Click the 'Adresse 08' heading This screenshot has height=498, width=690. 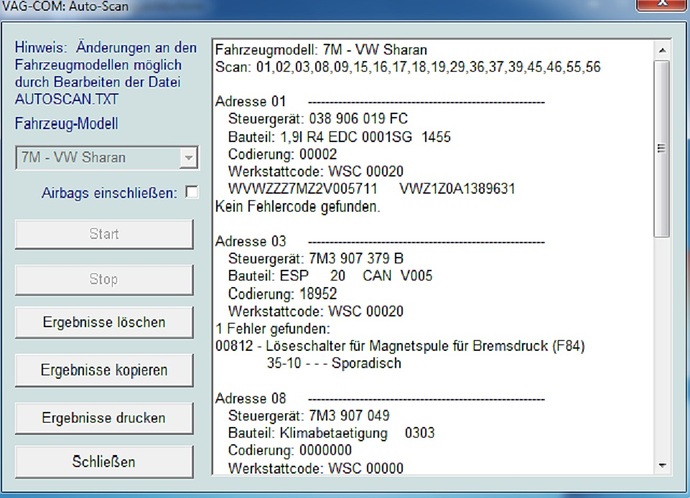(250, 399)
